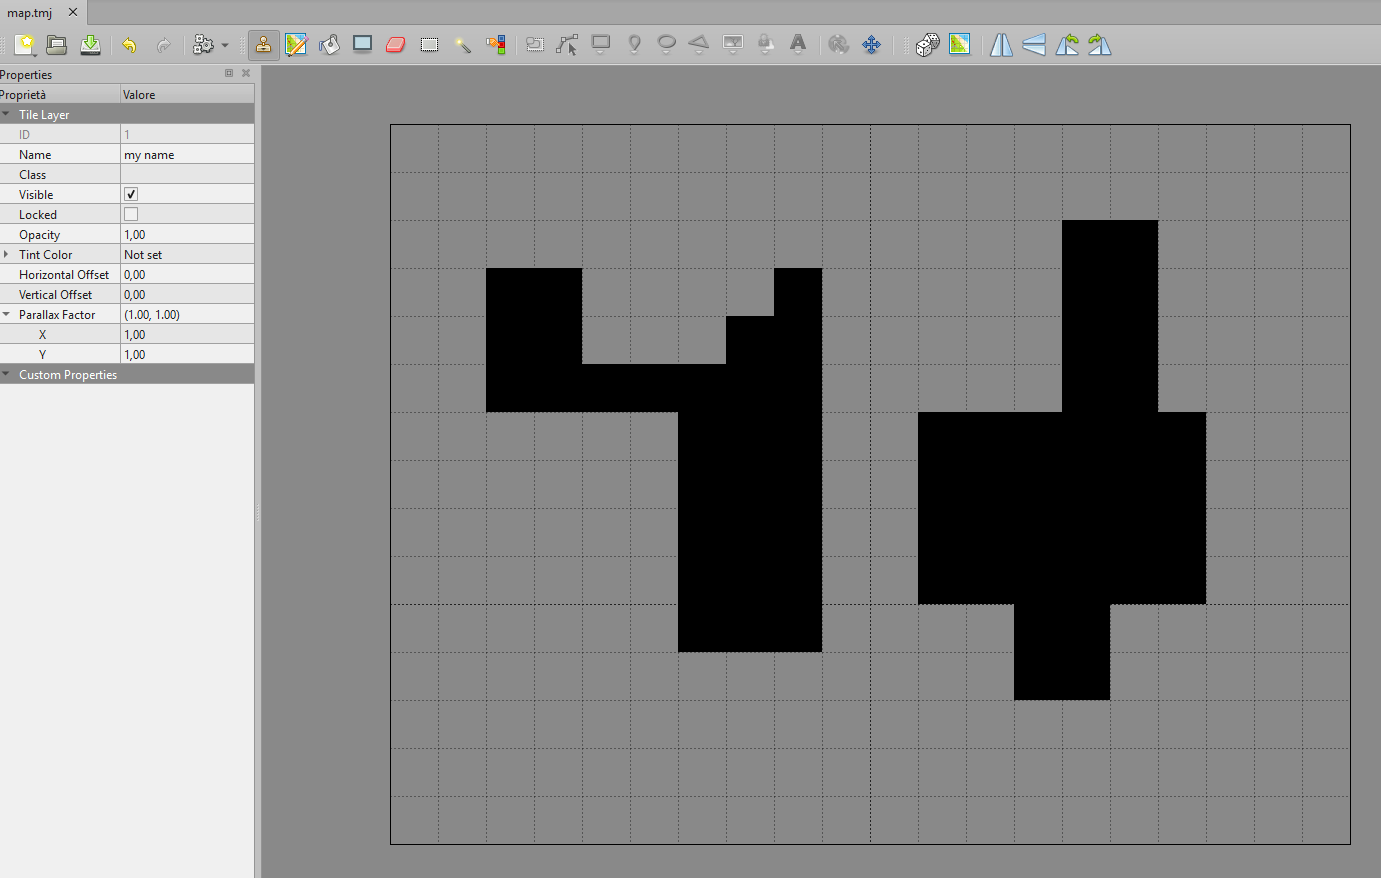Image resolution: width=1381 pixels, height=878 pixels.
Task: Switch to the map.tmj tab
Action: [x=30, y=13]
